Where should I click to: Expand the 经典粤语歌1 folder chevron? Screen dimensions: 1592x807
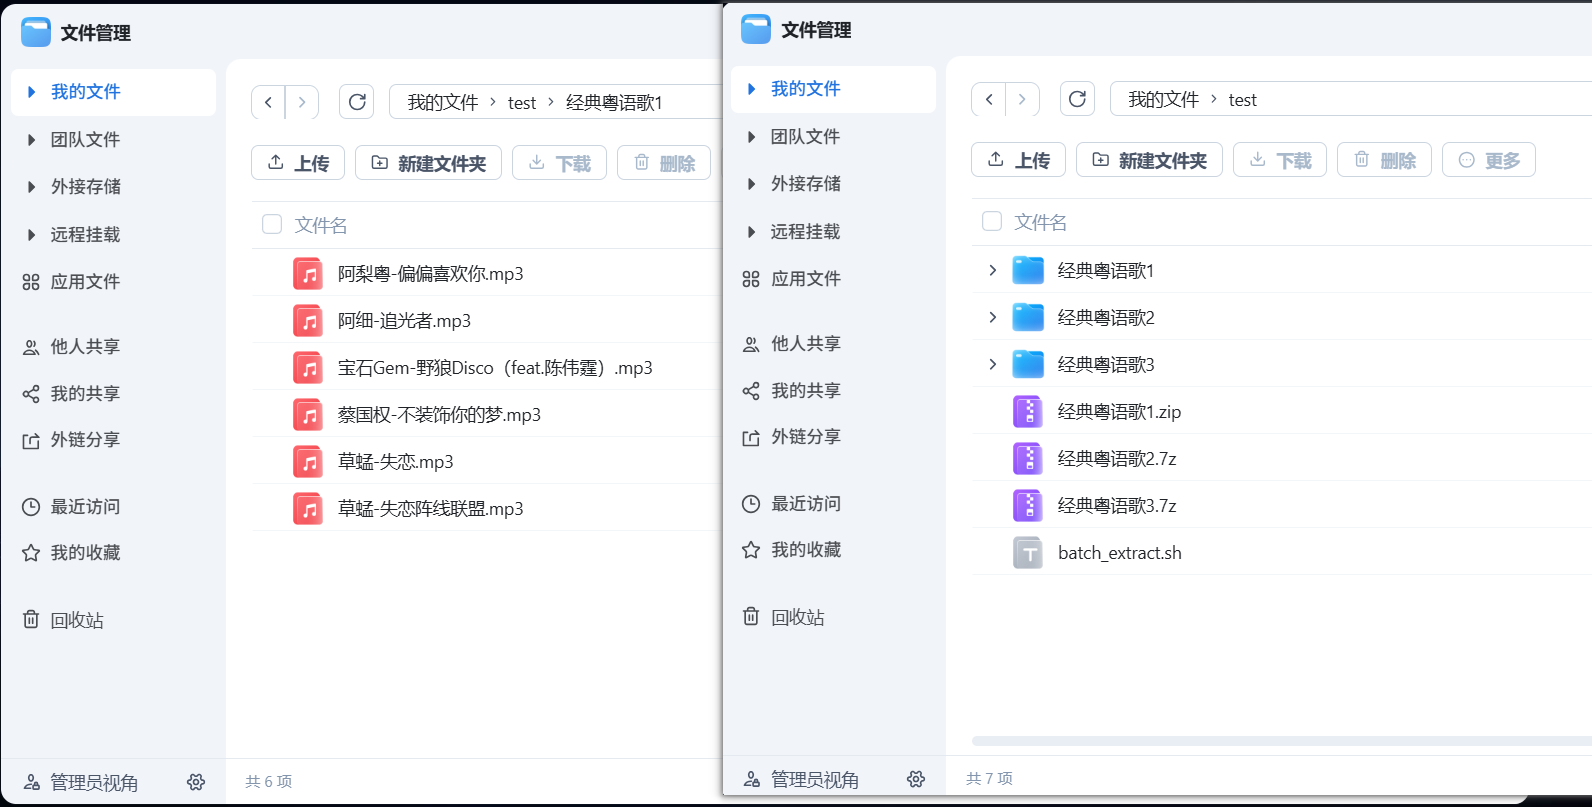coord(992,270)
